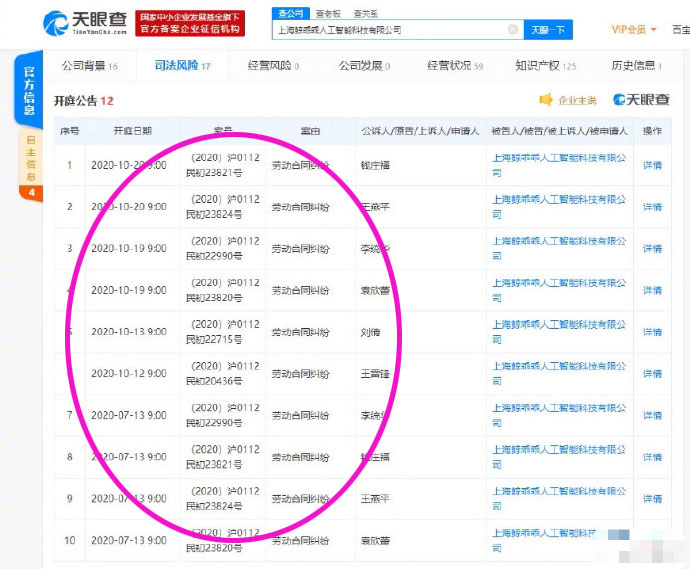Viewport: 690px width, 569px height.
Task: Open the 公司发展 tab
Action: 364,66
